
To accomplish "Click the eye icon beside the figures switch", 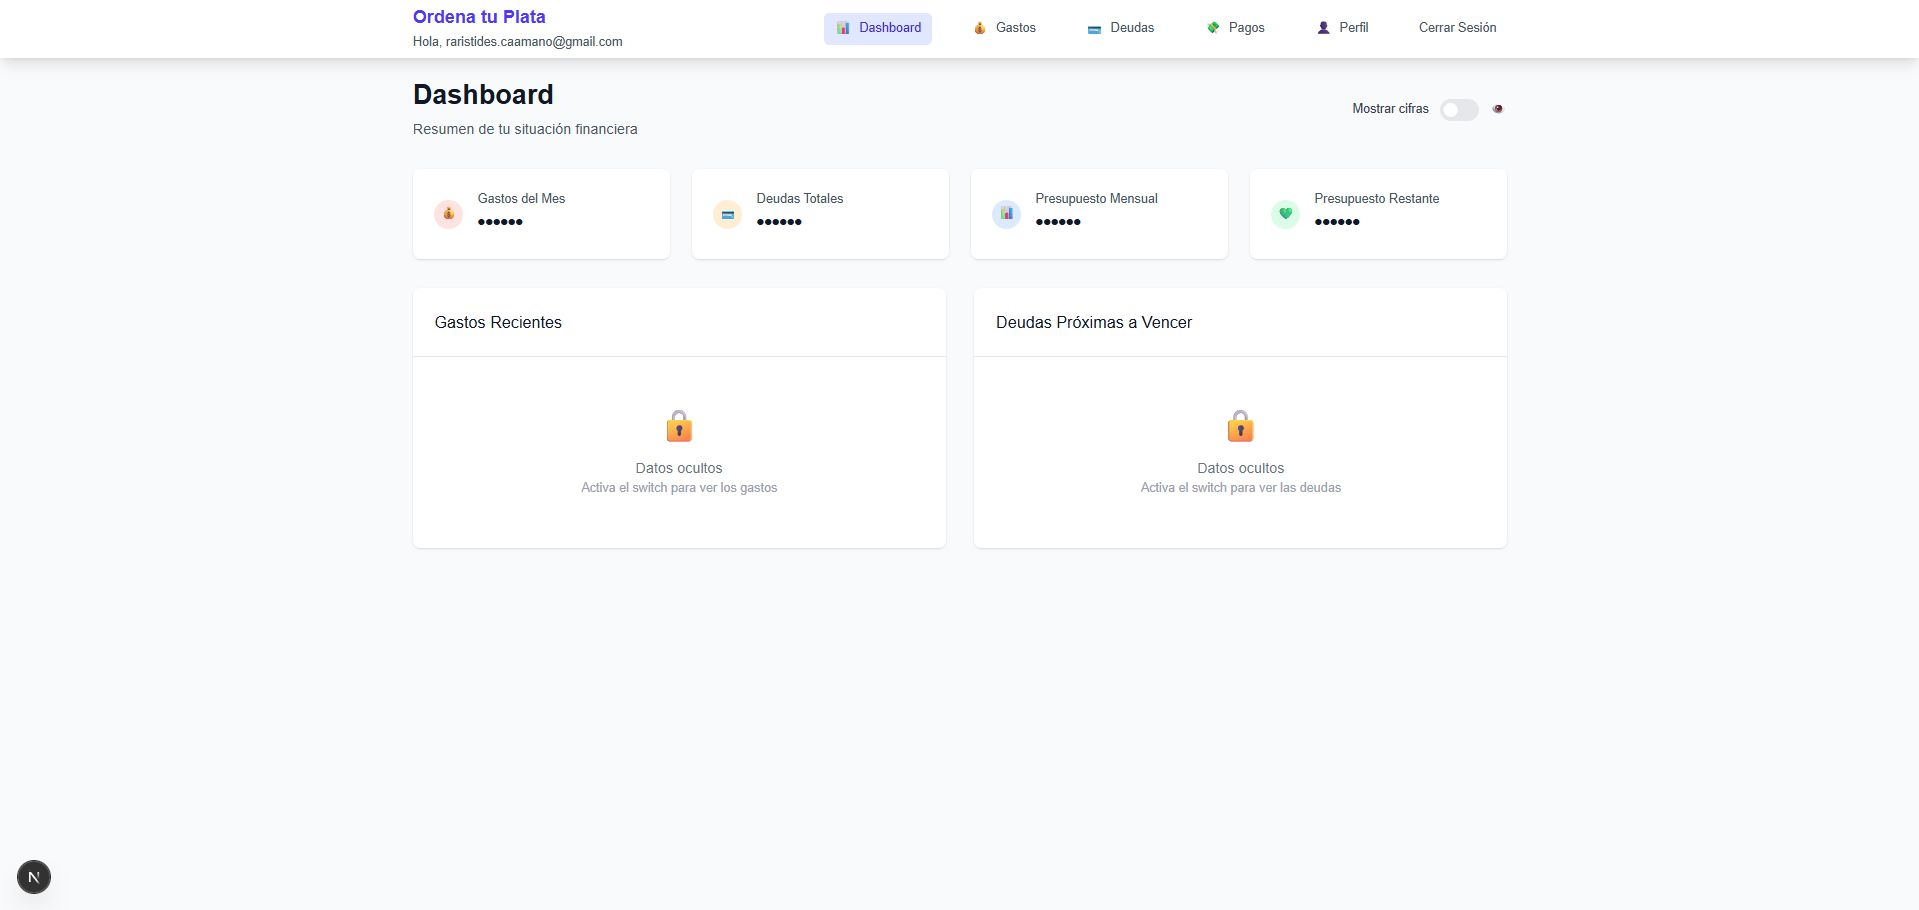I will point(1497,109).
